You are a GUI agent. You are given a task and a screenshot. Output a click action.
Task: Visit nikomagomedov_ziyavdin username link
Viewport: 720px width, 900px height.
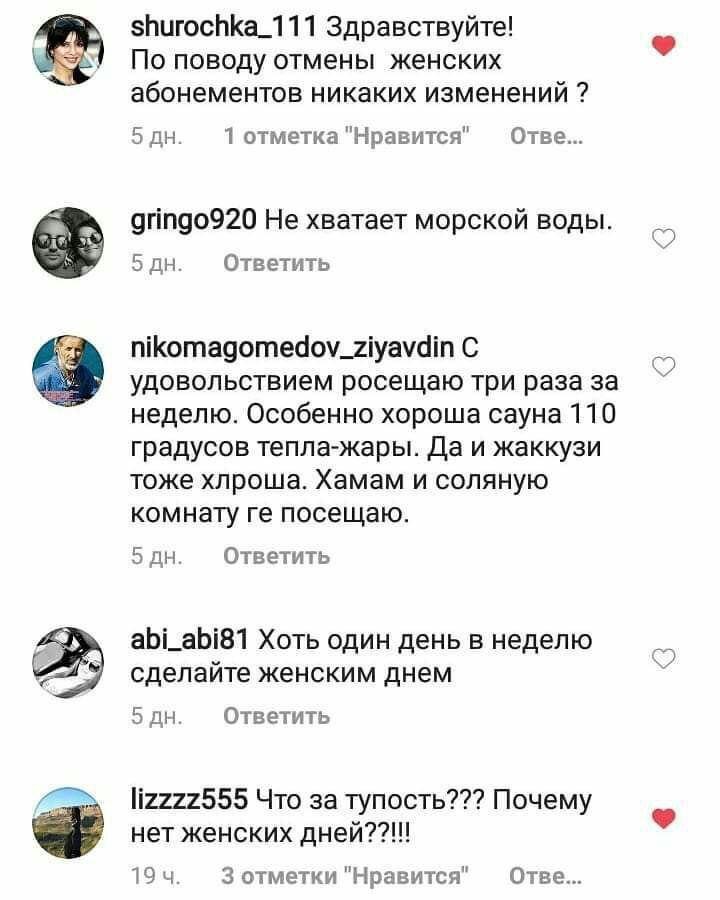292,348
